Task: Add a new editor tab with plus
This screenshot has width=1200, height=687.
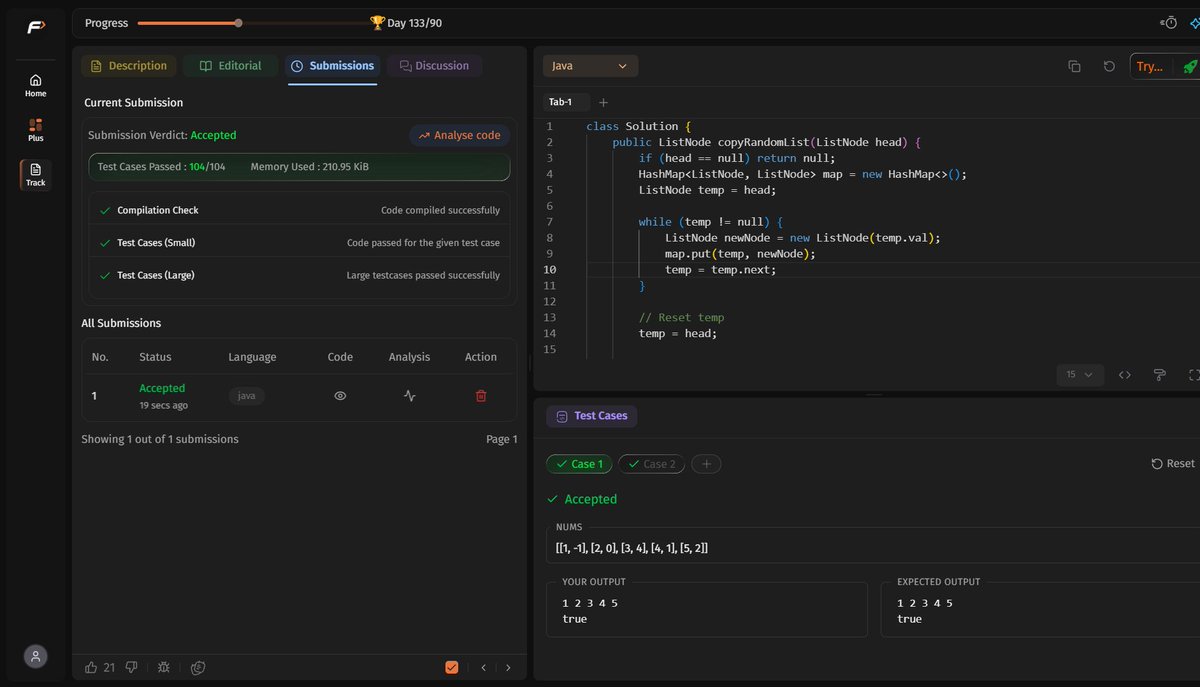Action: click(603, 102)
